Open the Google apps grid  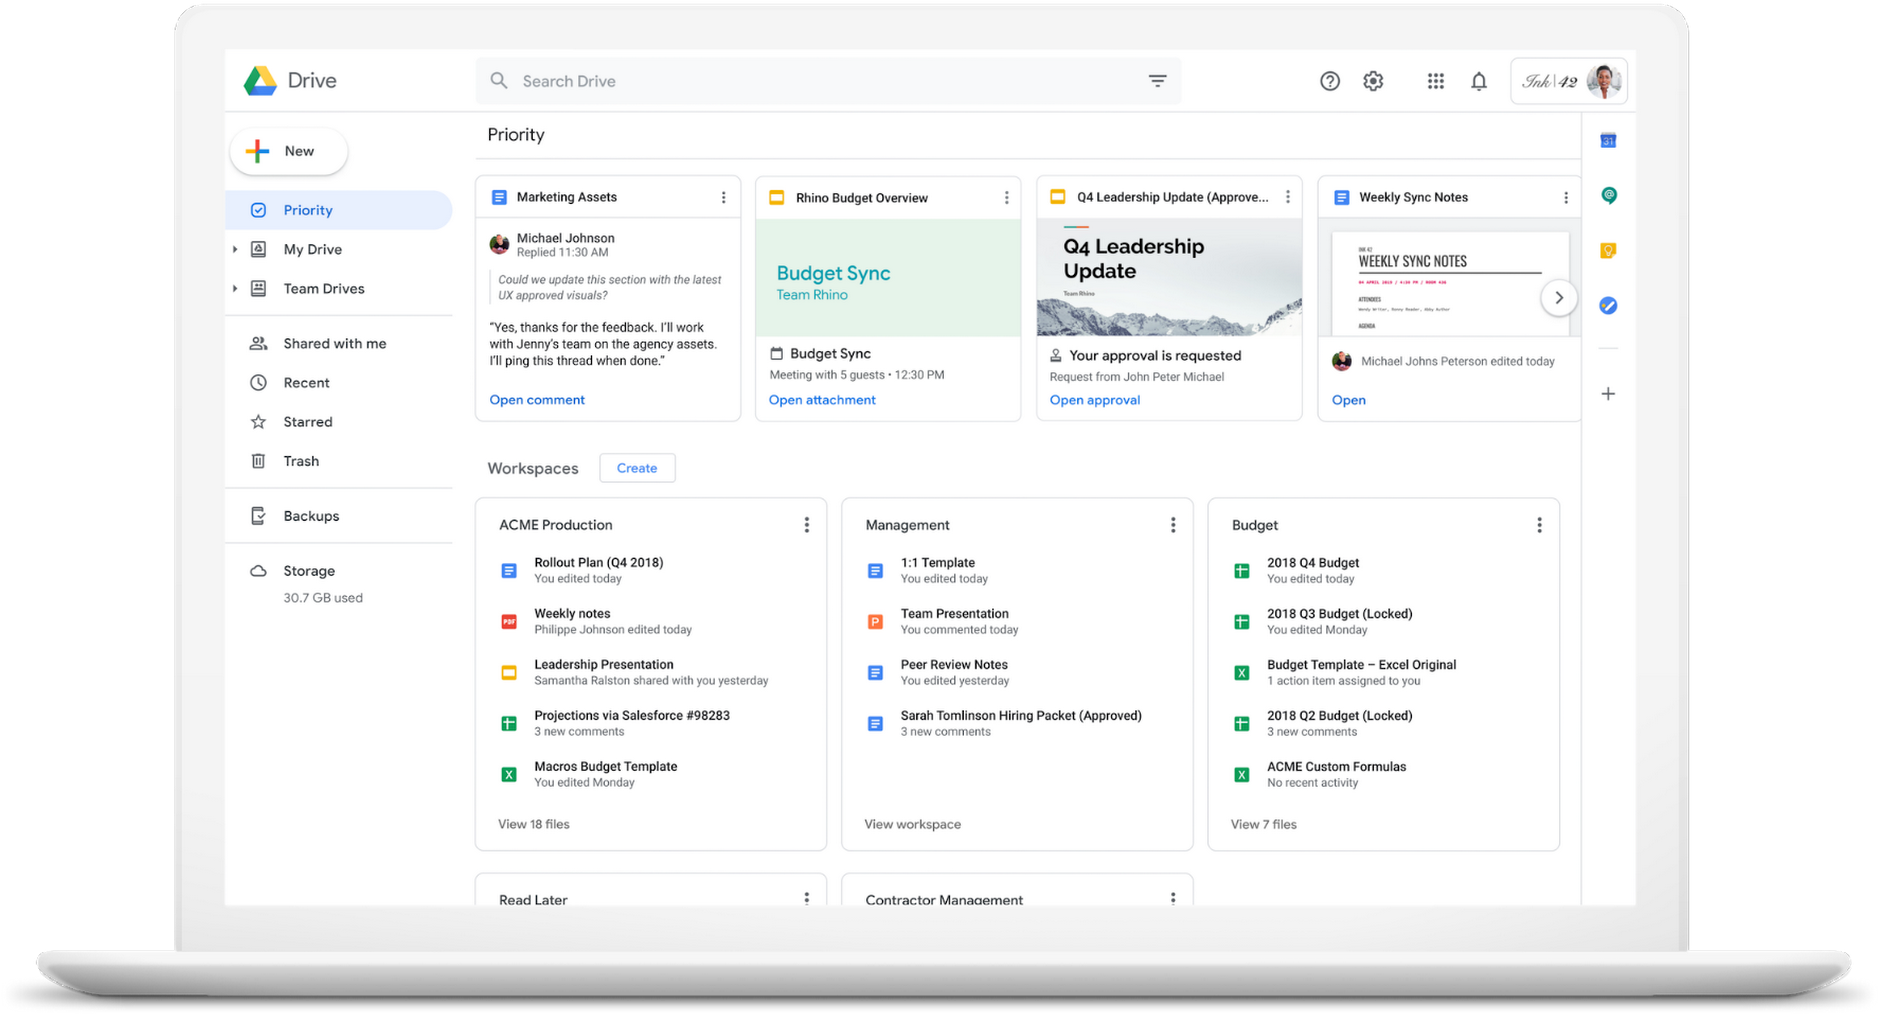point(1435,82)
